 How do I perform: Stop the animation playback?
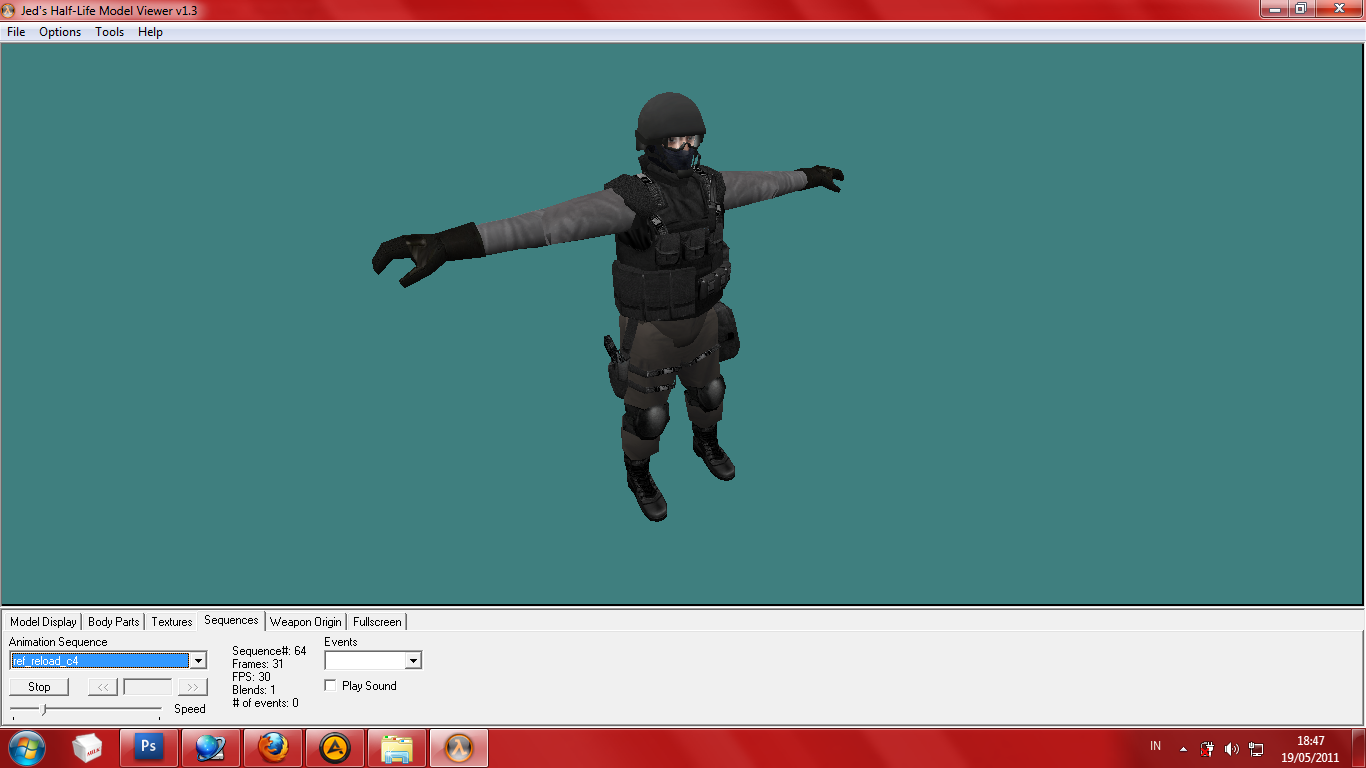click(39, 687)
